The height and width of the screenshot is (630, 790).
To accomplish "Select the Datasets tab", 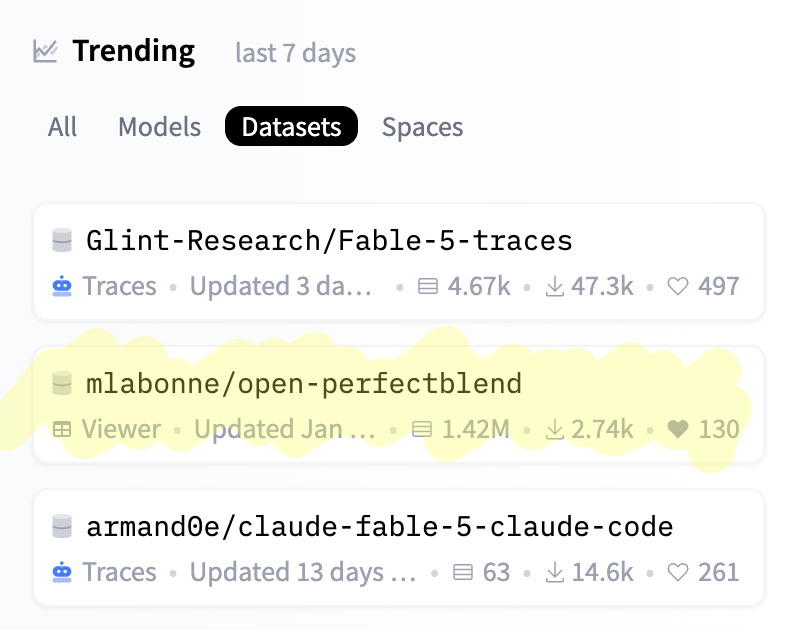I will (x=291, y=127).
